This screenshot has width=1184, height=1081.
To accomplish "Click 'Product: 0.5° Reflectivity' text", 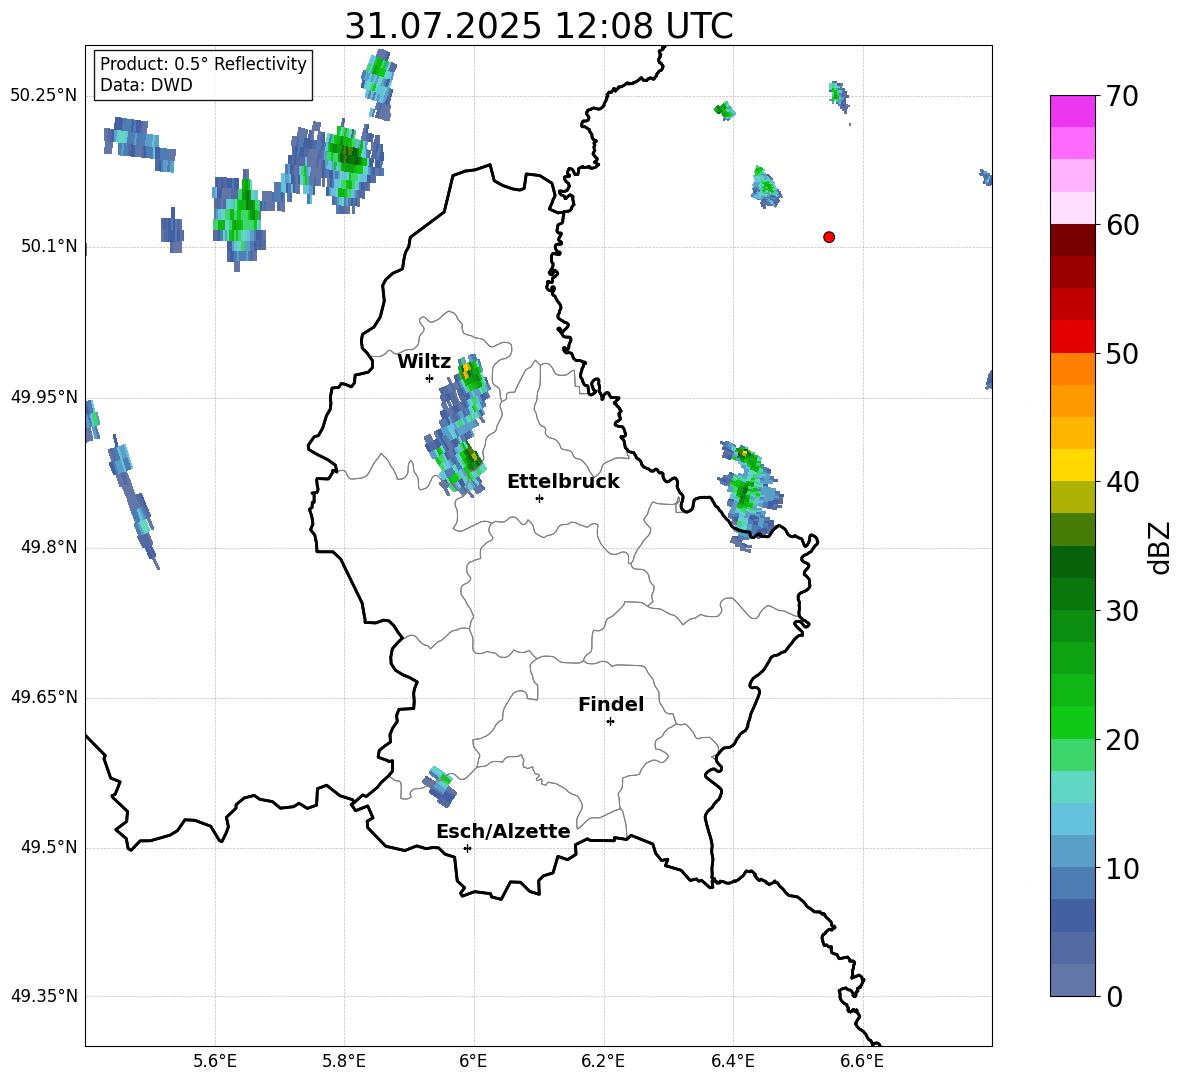I will (x=203, y=64).
